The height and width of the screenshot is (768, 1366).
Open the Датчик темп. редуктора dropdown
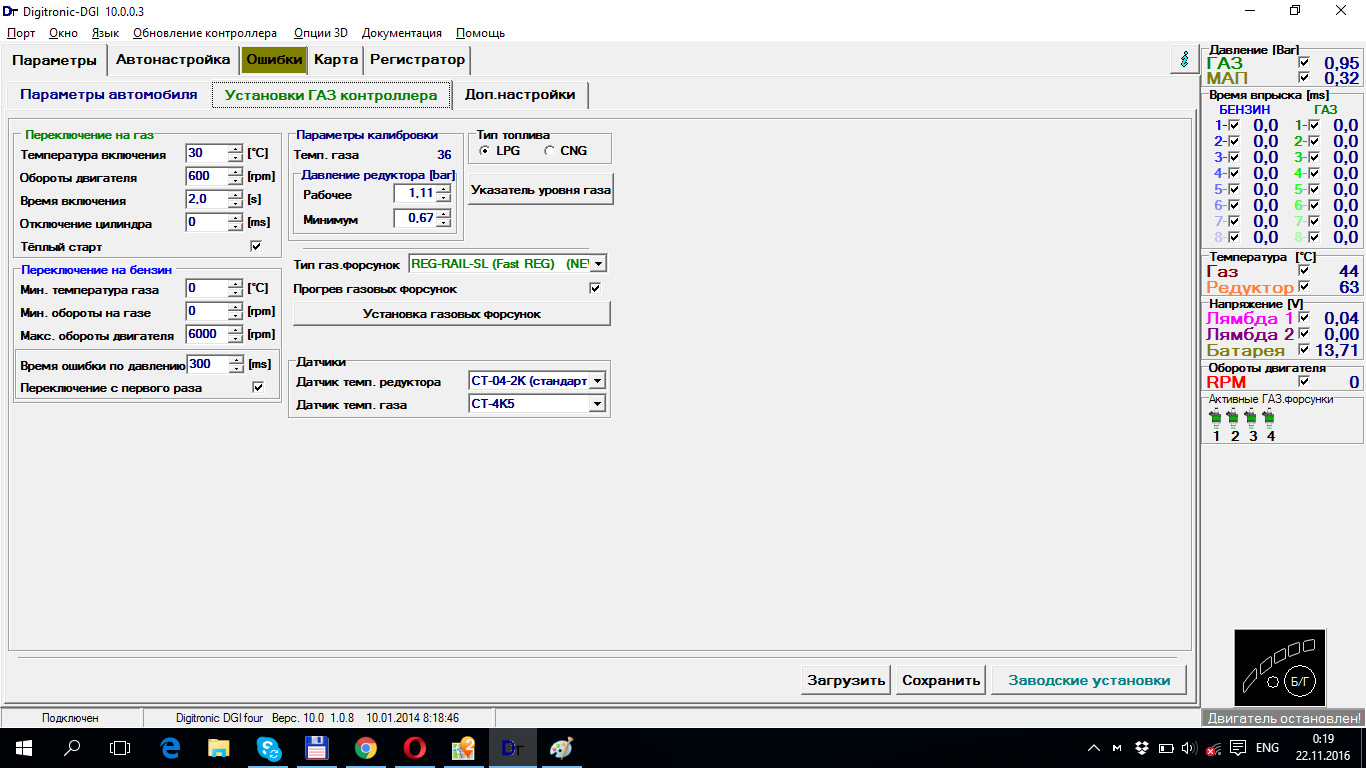point(597,381)
